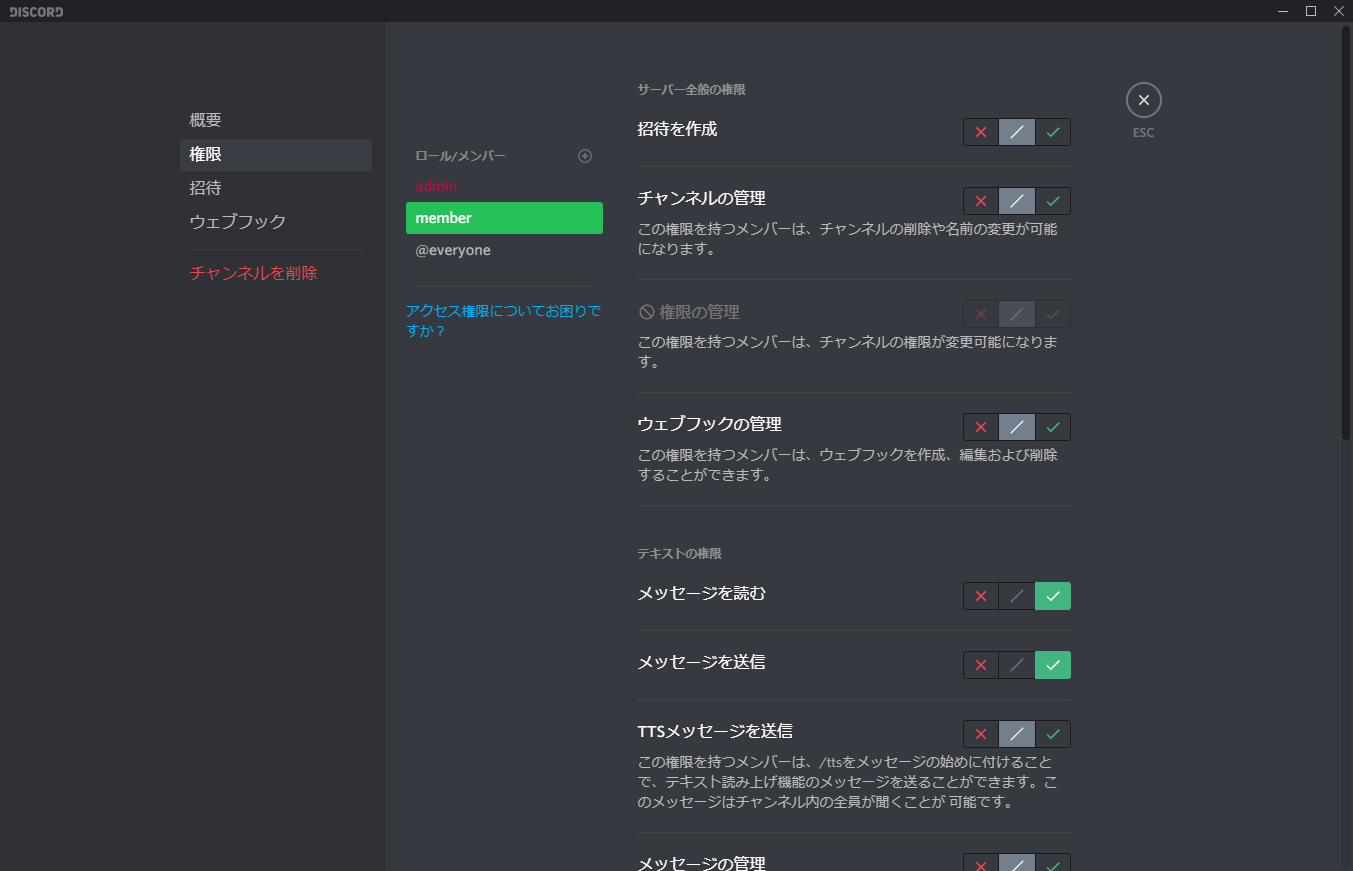Screen dimensions: 1353x871
Task: Select the @everyone role
Action: (x=504, y=250)
